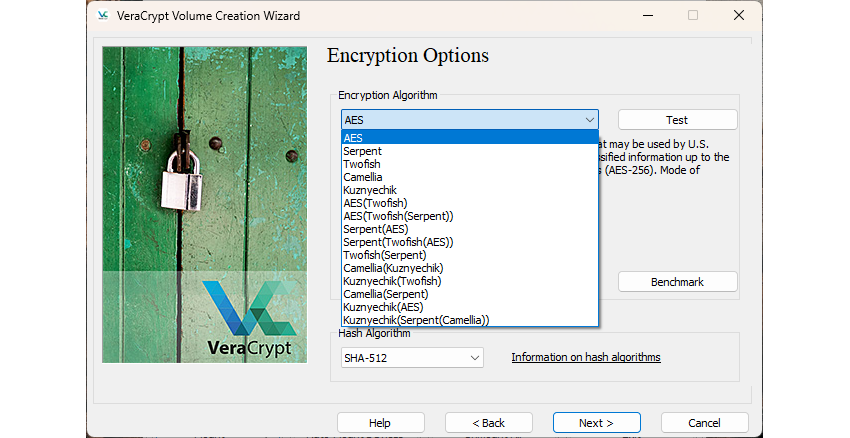
Task: Select Kuznyechik(Twofish) entry
Action: (469, 281)
